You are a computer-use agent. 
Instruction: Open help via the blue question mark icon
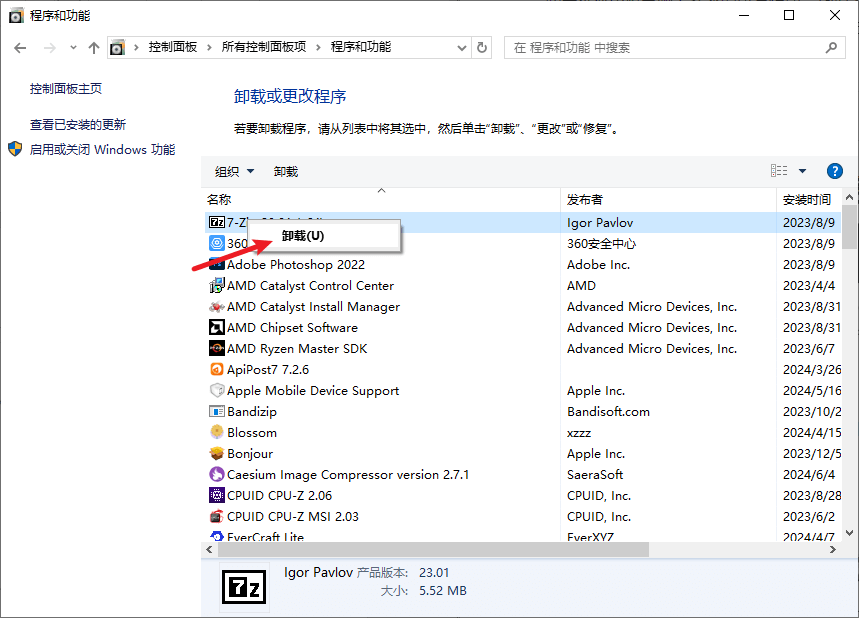(x=834, y=171)
